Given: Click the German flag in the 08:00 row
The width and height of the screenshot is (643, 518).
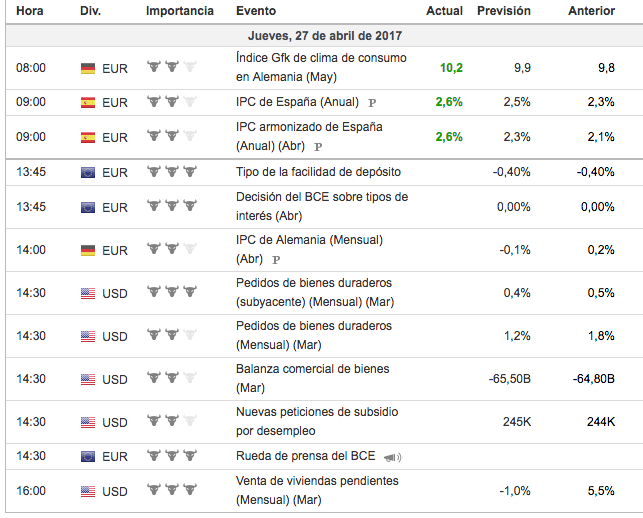Looking at the screenshot, I should 88,68.
